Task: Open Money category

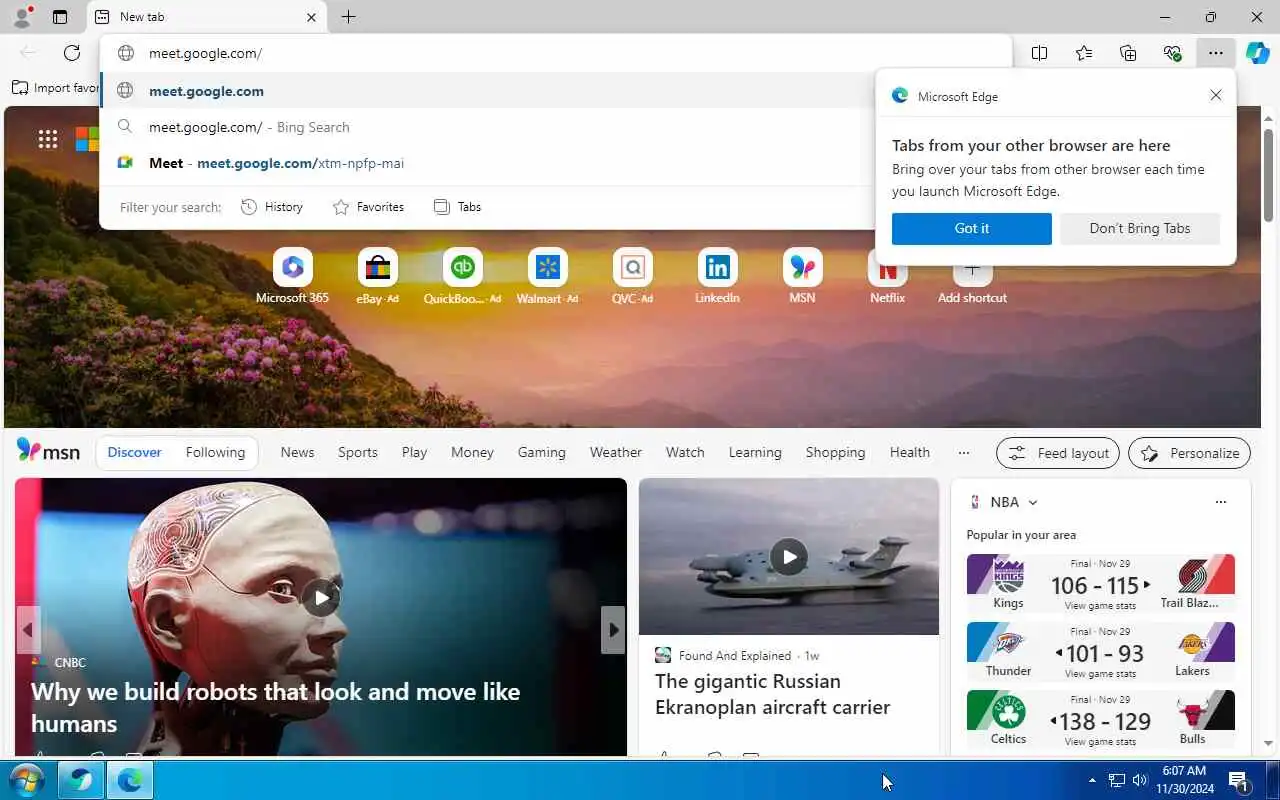Action: pos(472,452)
